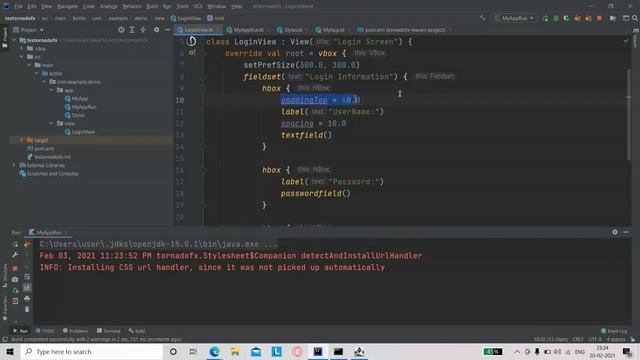The width and height of the screenshot is (640, 360).
Task: Open File Explorer from taskbar
Action: tap(235, 351)
